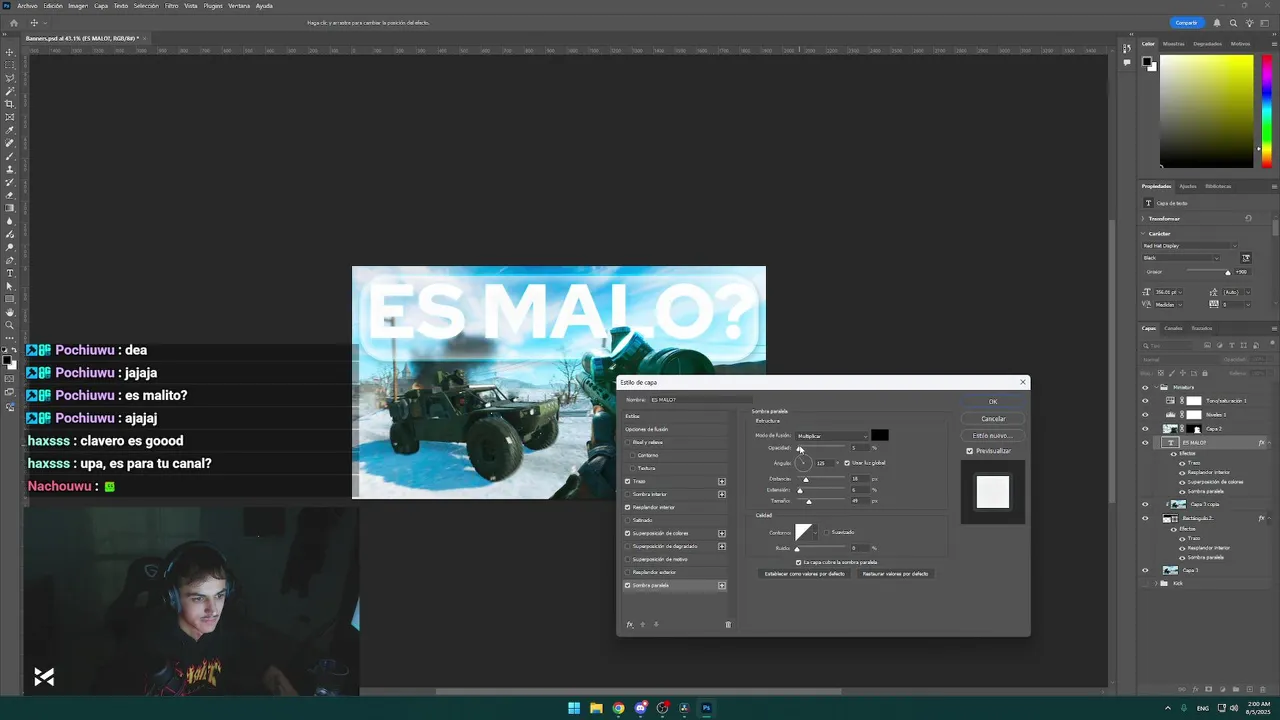The image size is (1280, 720).
Task: Click the Estilo nuevo... button
Action: point(993,436)
